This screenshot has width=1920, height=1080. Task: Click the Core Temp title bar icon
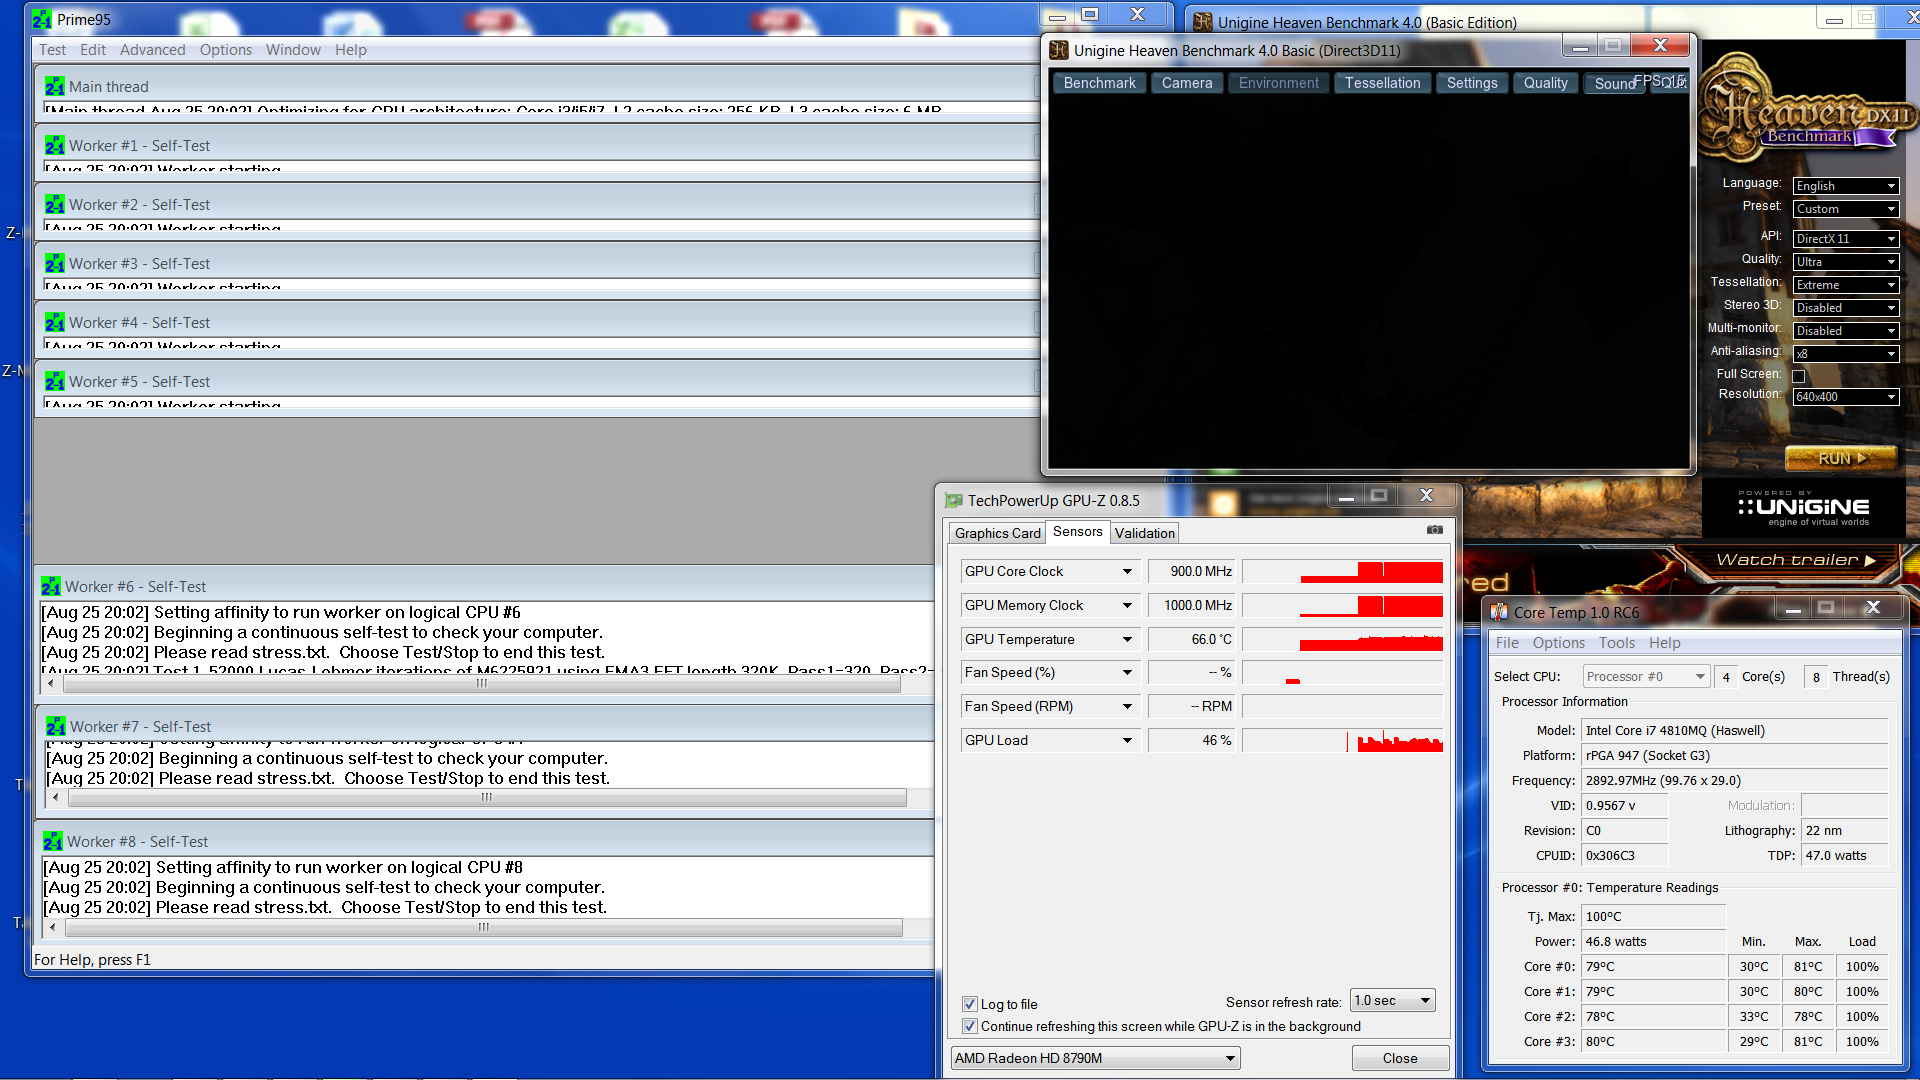[x=1499, y=612]
